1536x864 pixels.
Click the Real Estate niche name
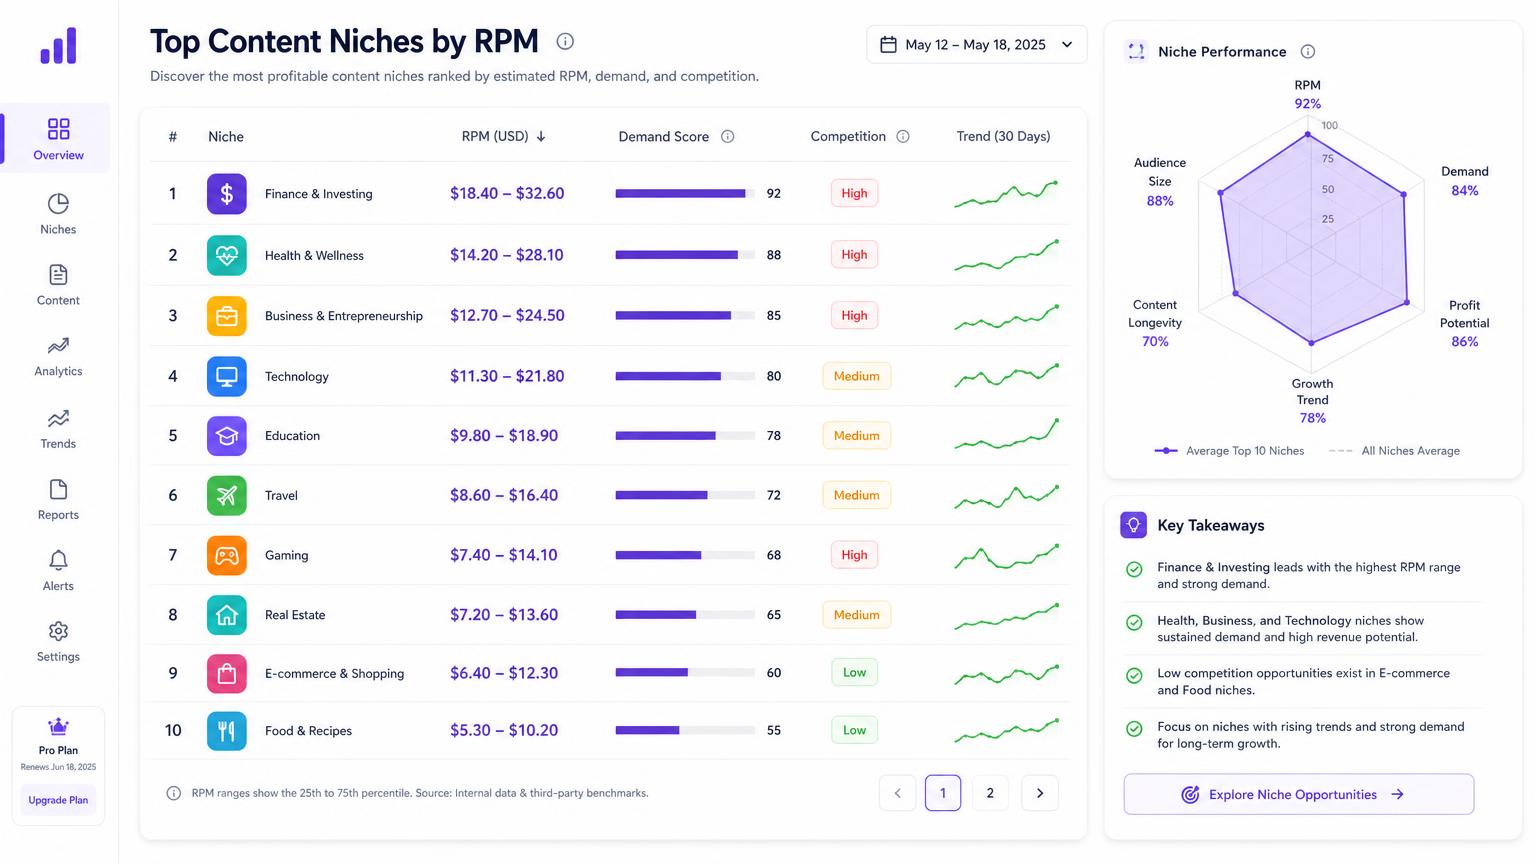[x=295, y=615]
